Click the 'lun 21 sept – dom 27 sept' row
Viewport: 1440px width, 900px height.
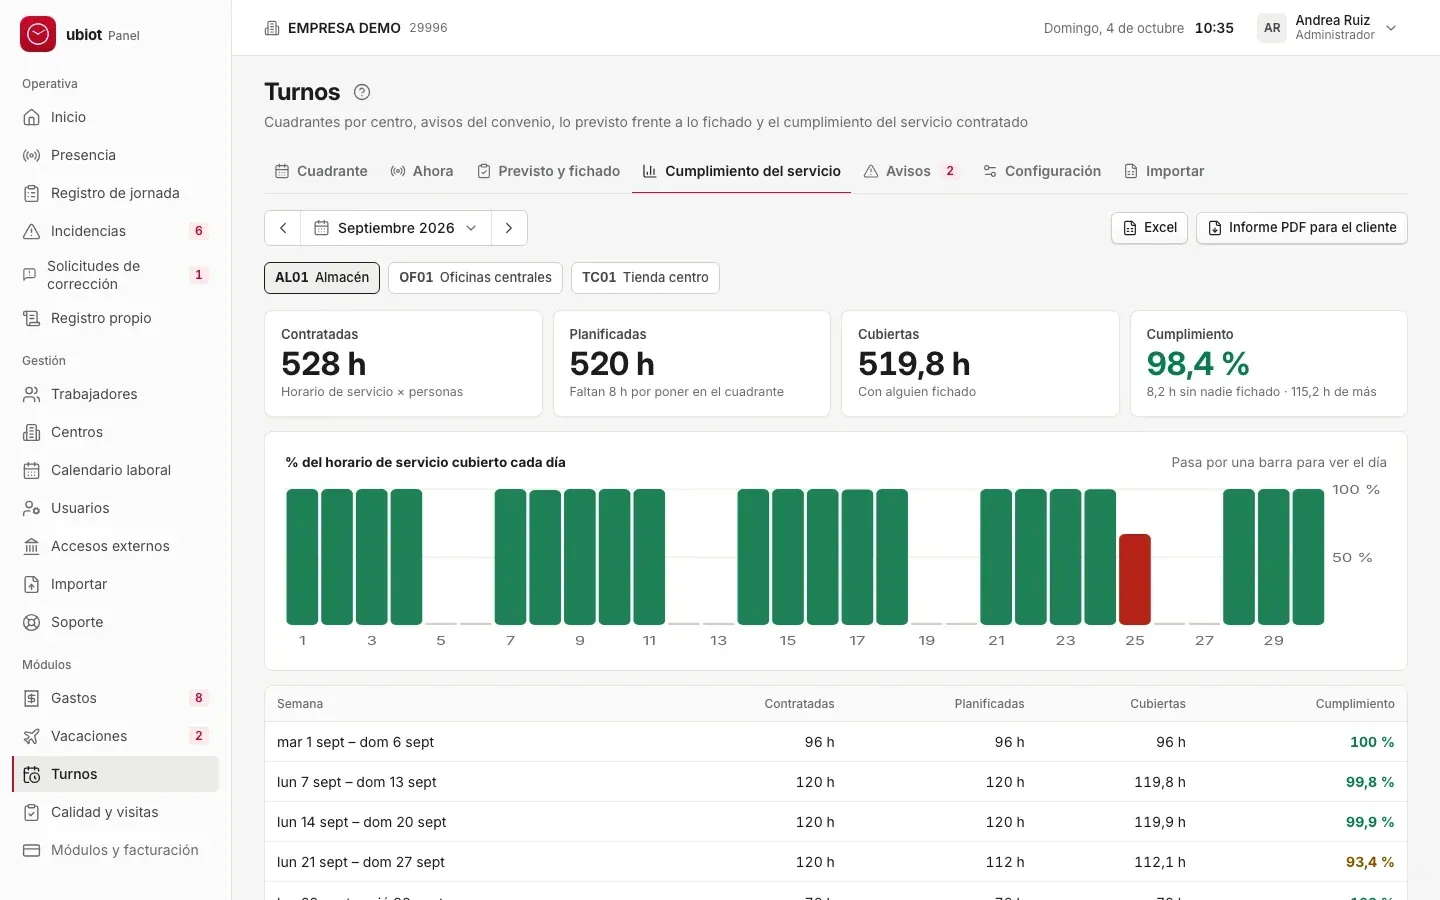click(x=836, y=862)
